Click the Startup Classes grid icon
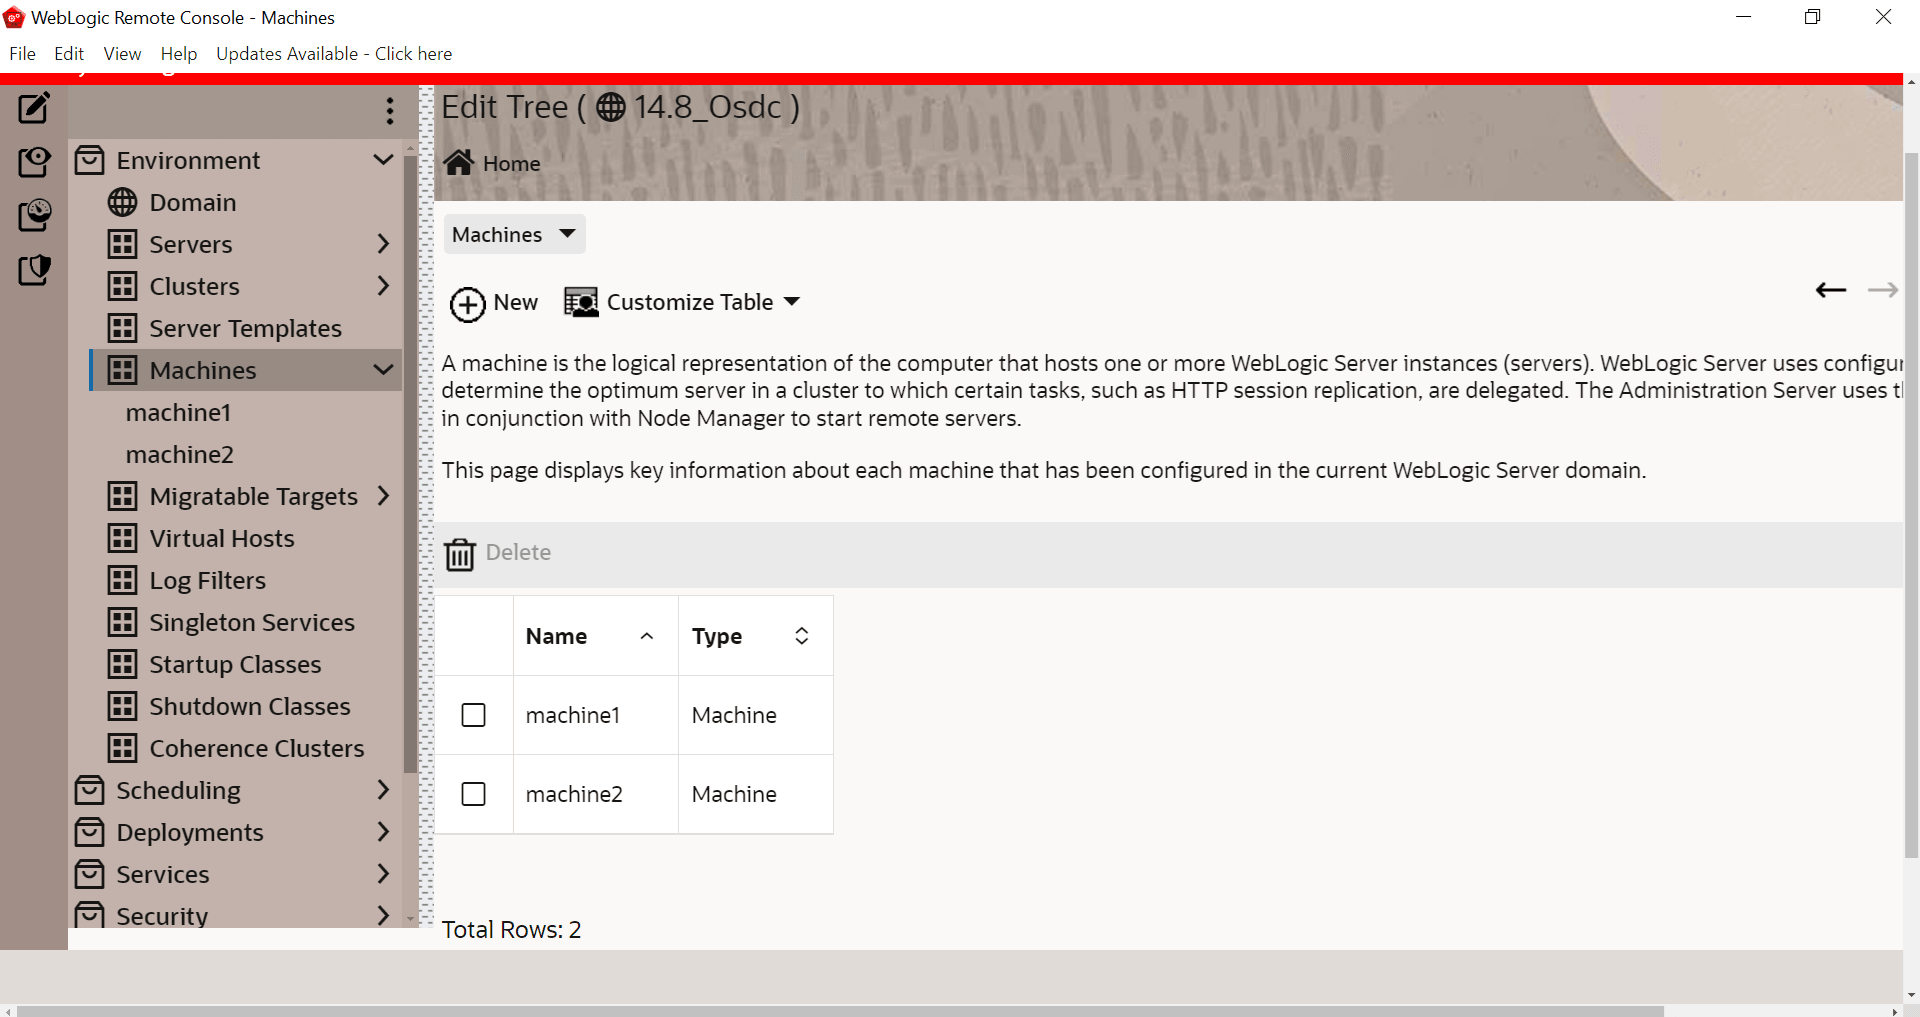Screen dimensions: 1920x1017 point(122,664)
